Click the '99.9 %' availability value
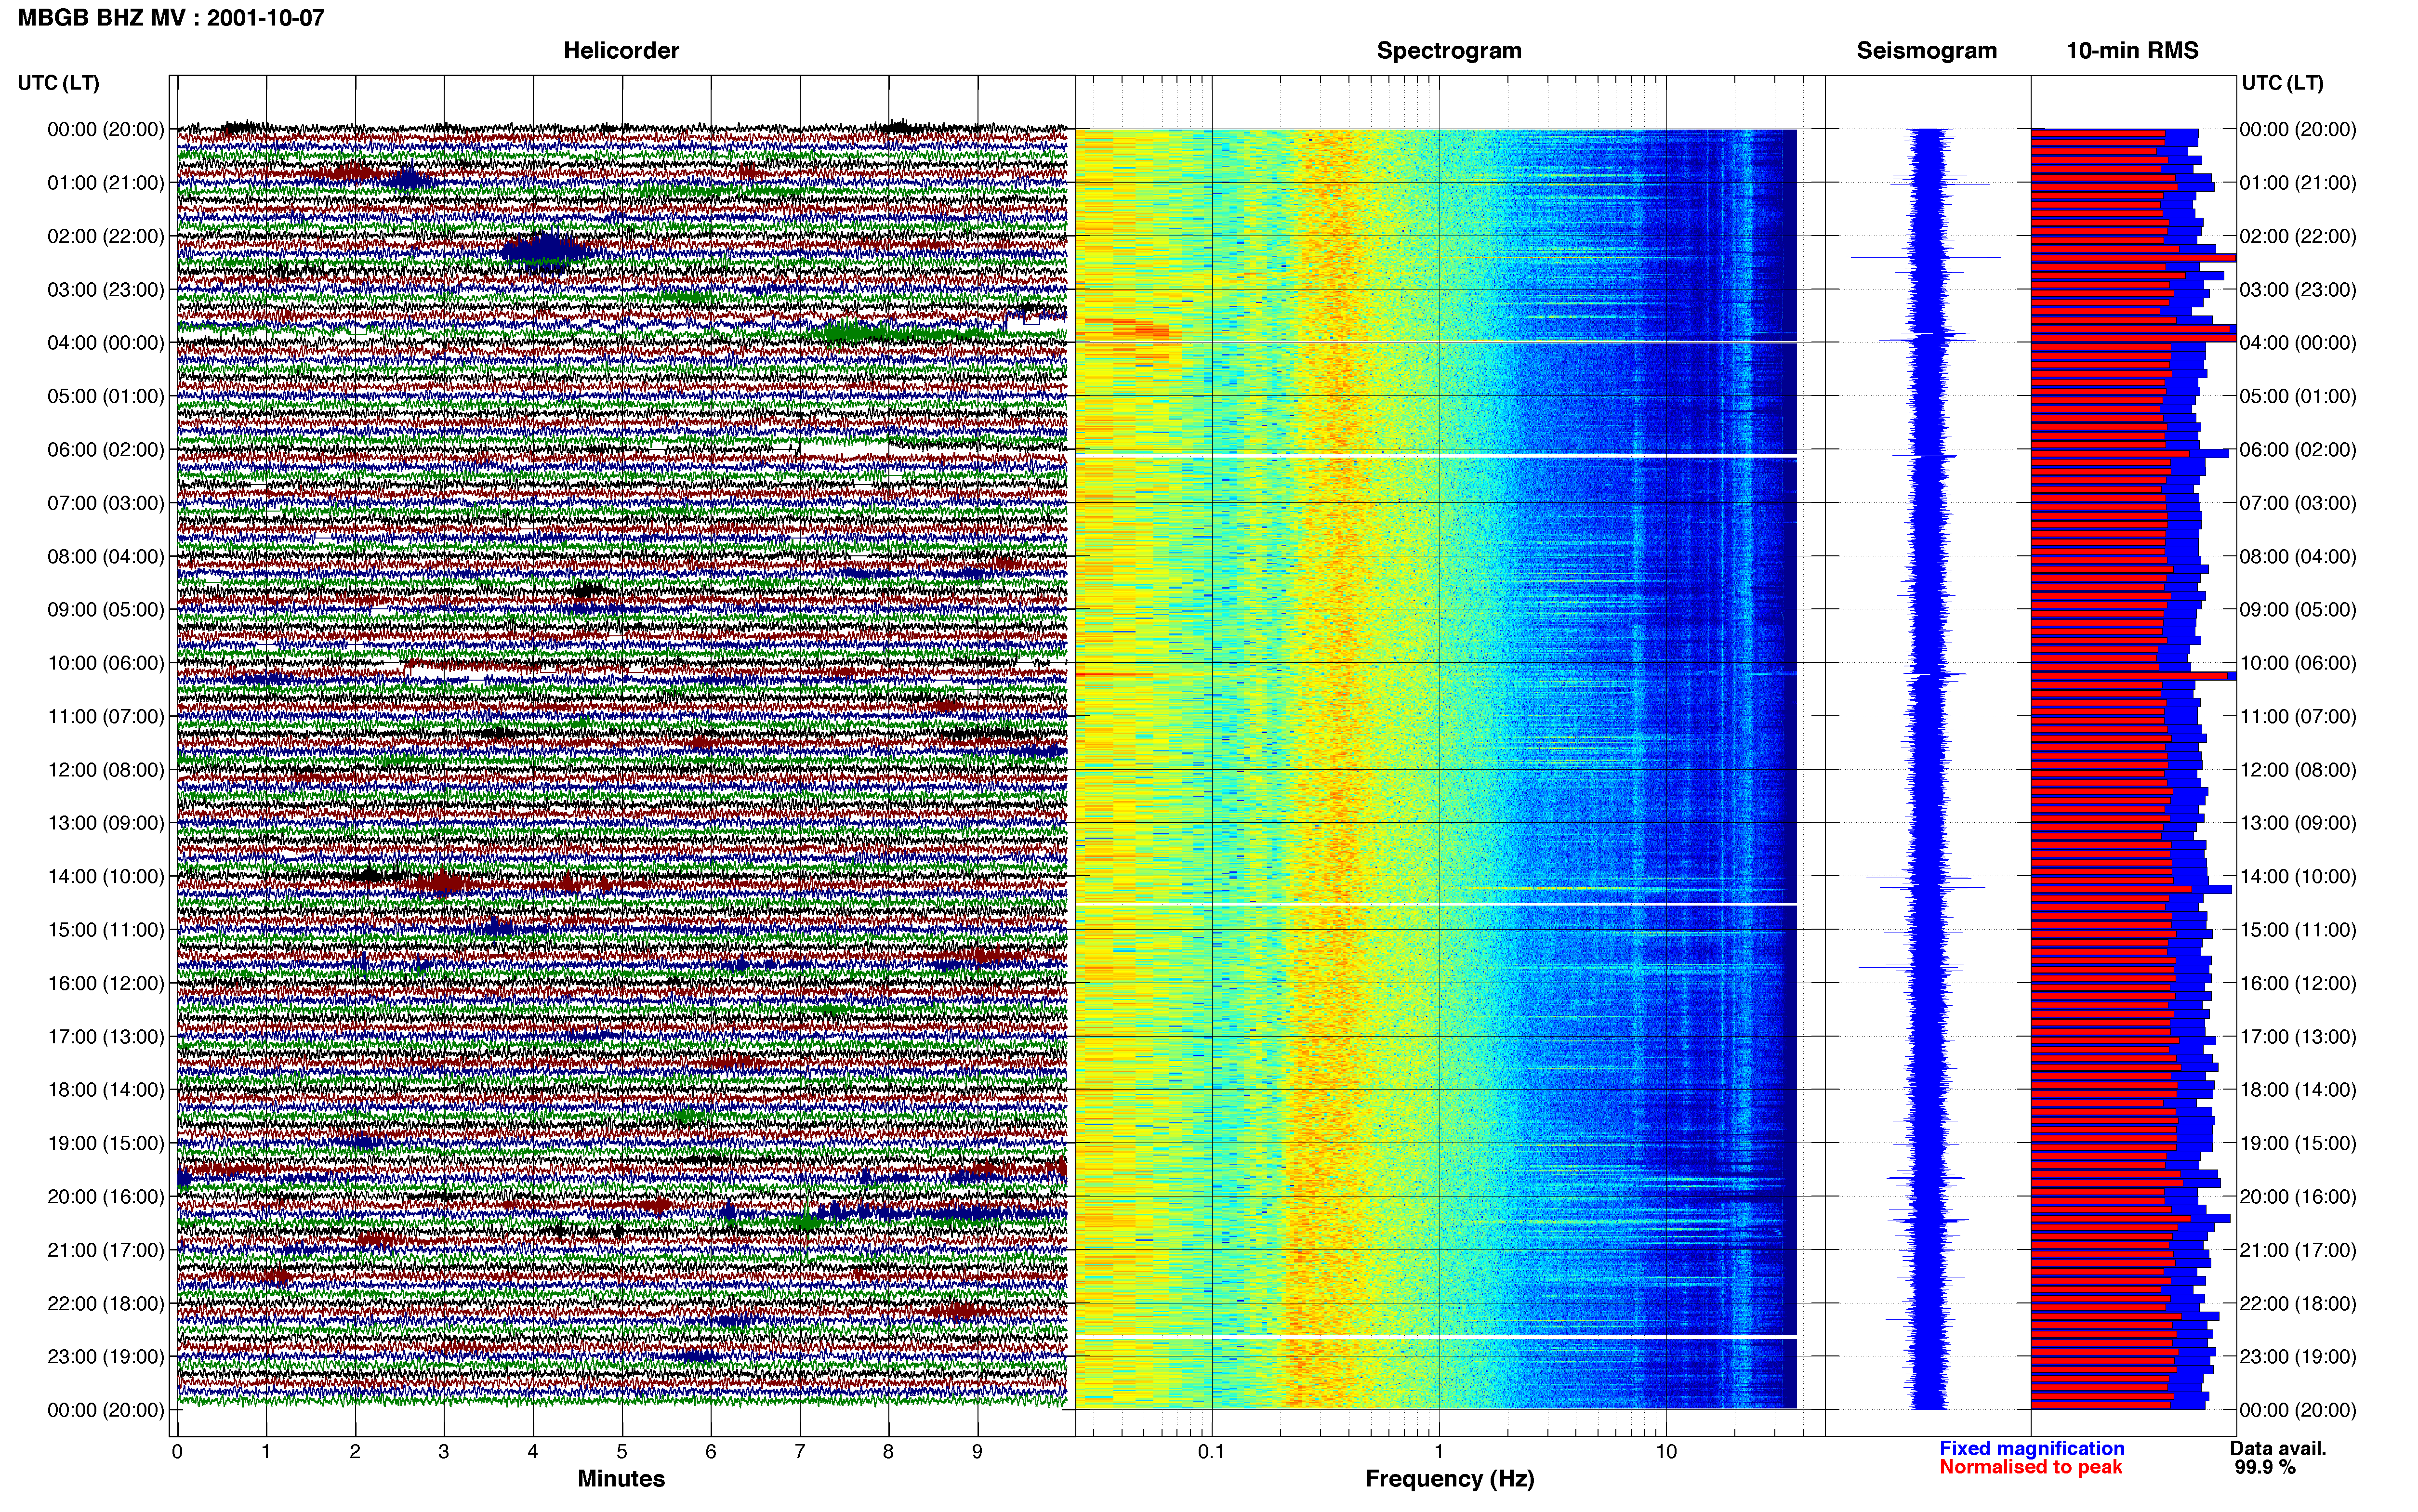Screen dimensions: 2418x1512 coord(2265,1468)
